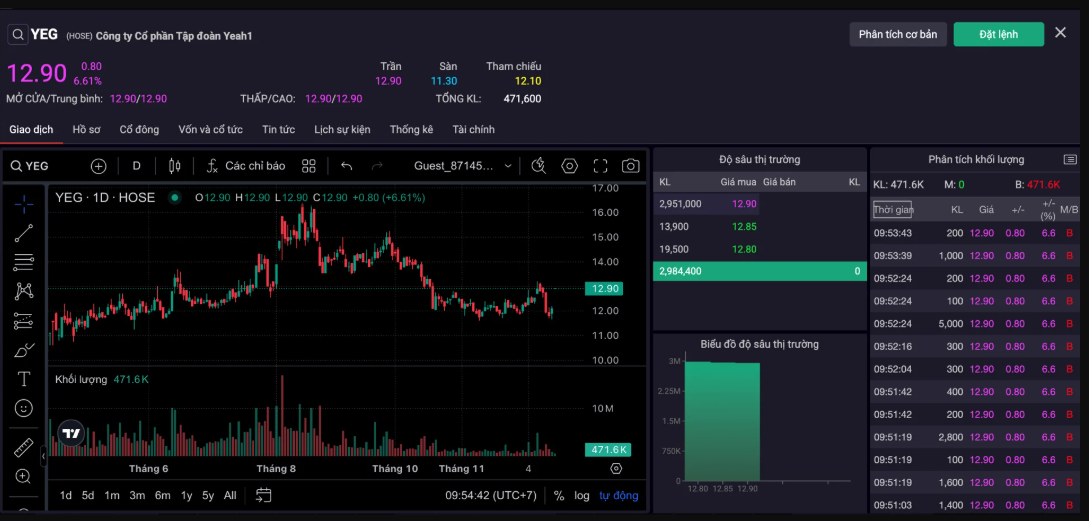Image resolution: width=1089 pixels, height=521 pixels.
Task: Click the Đặt lệnh order button
Action: click(x=999, y=34)
